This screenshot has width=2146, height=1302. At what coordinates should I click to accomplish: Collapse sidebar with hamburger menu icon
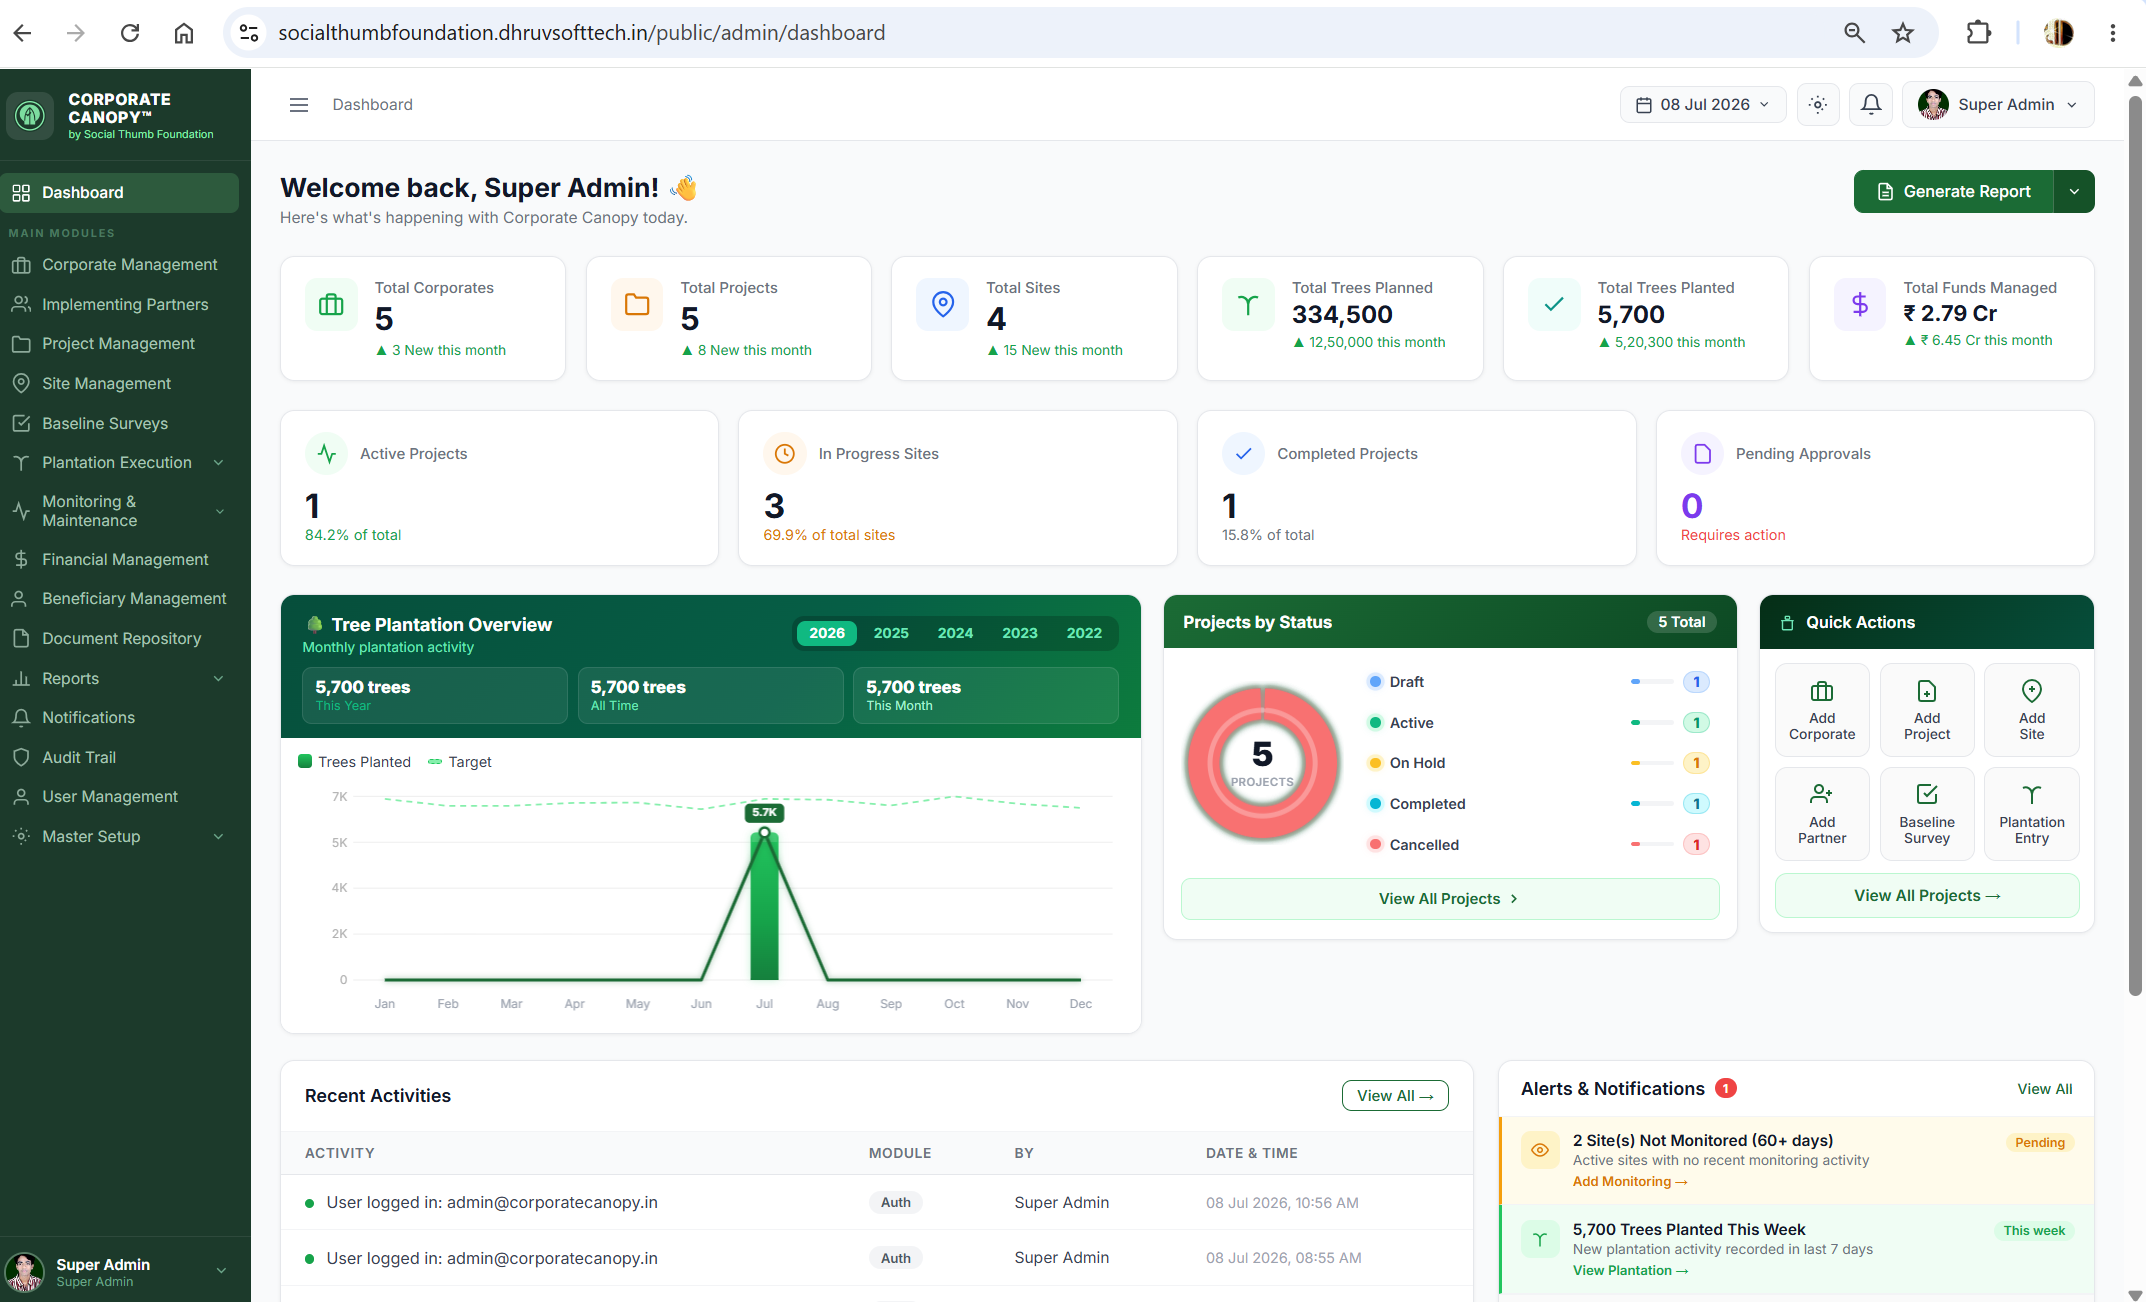(298, 104)
